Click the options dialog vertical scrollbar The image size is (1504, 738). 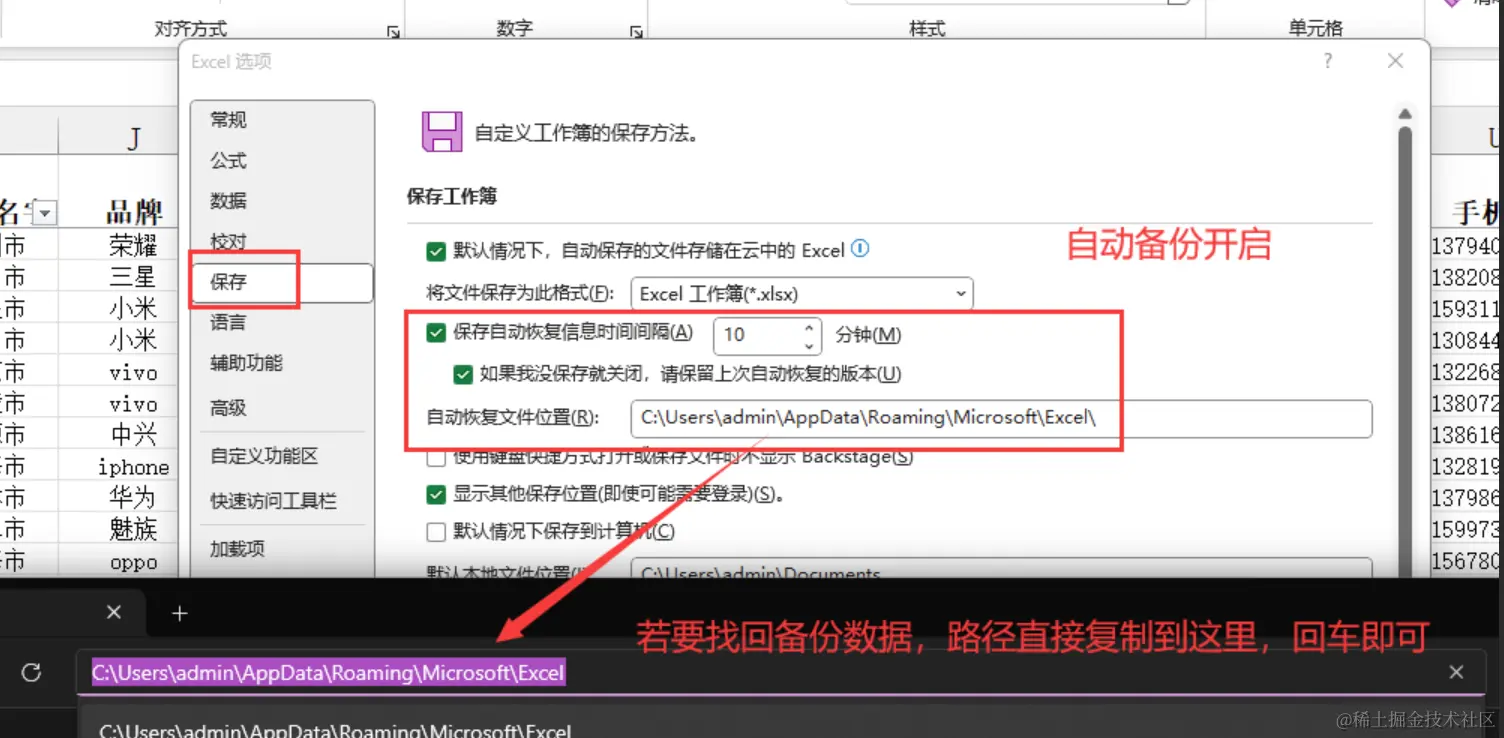point(1405,340)
